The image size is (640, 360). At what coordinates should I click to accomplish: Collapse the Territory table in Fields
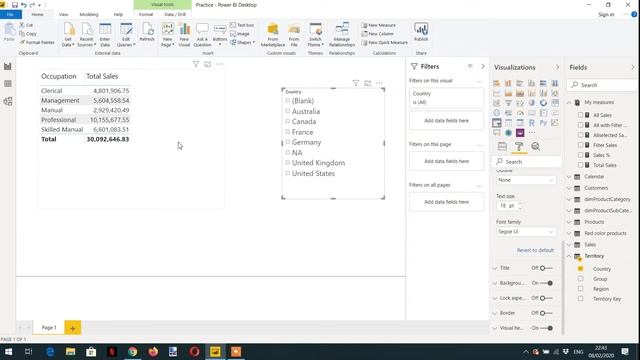(x=569, y=256)
